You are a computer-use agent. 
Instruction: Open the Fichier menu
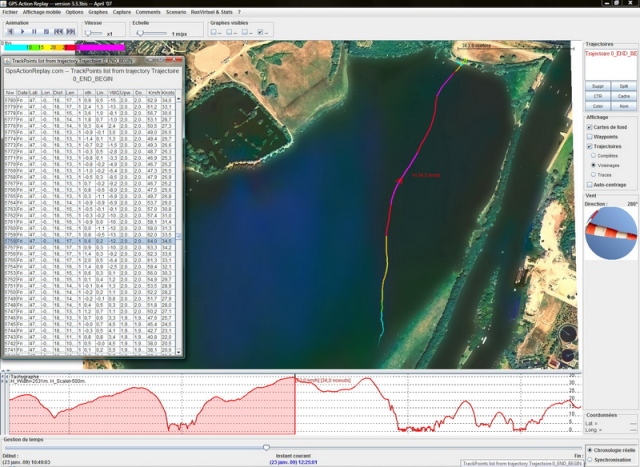pos(10,12)
